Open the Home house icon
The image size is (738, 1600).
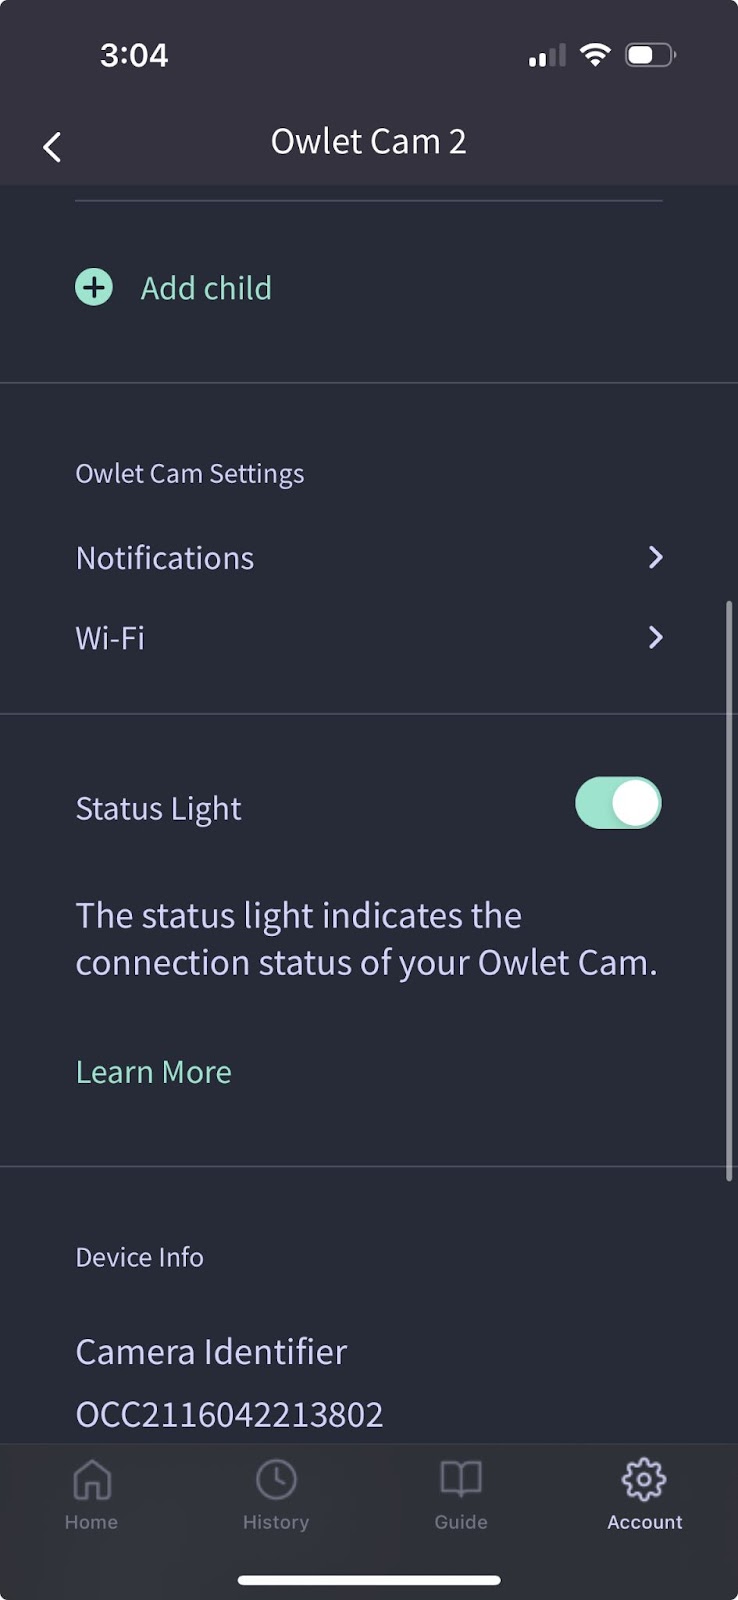(x=92, y=1479)
